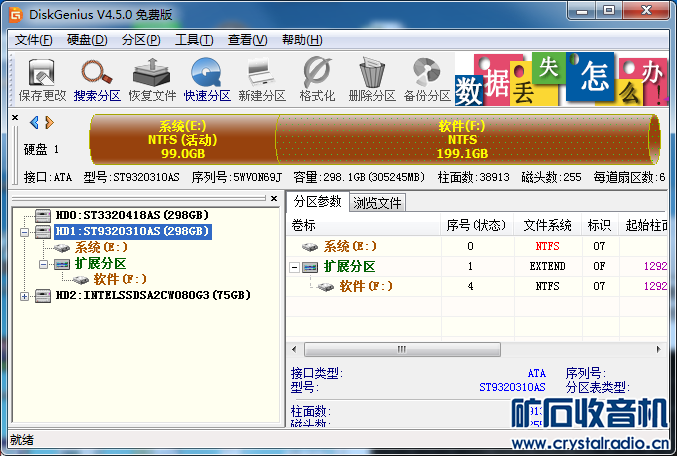The height and width of the screenshot is (456, 677).
Task: Click the red NTFS cell of 系统(E:)
Action: tap(547, 247)
